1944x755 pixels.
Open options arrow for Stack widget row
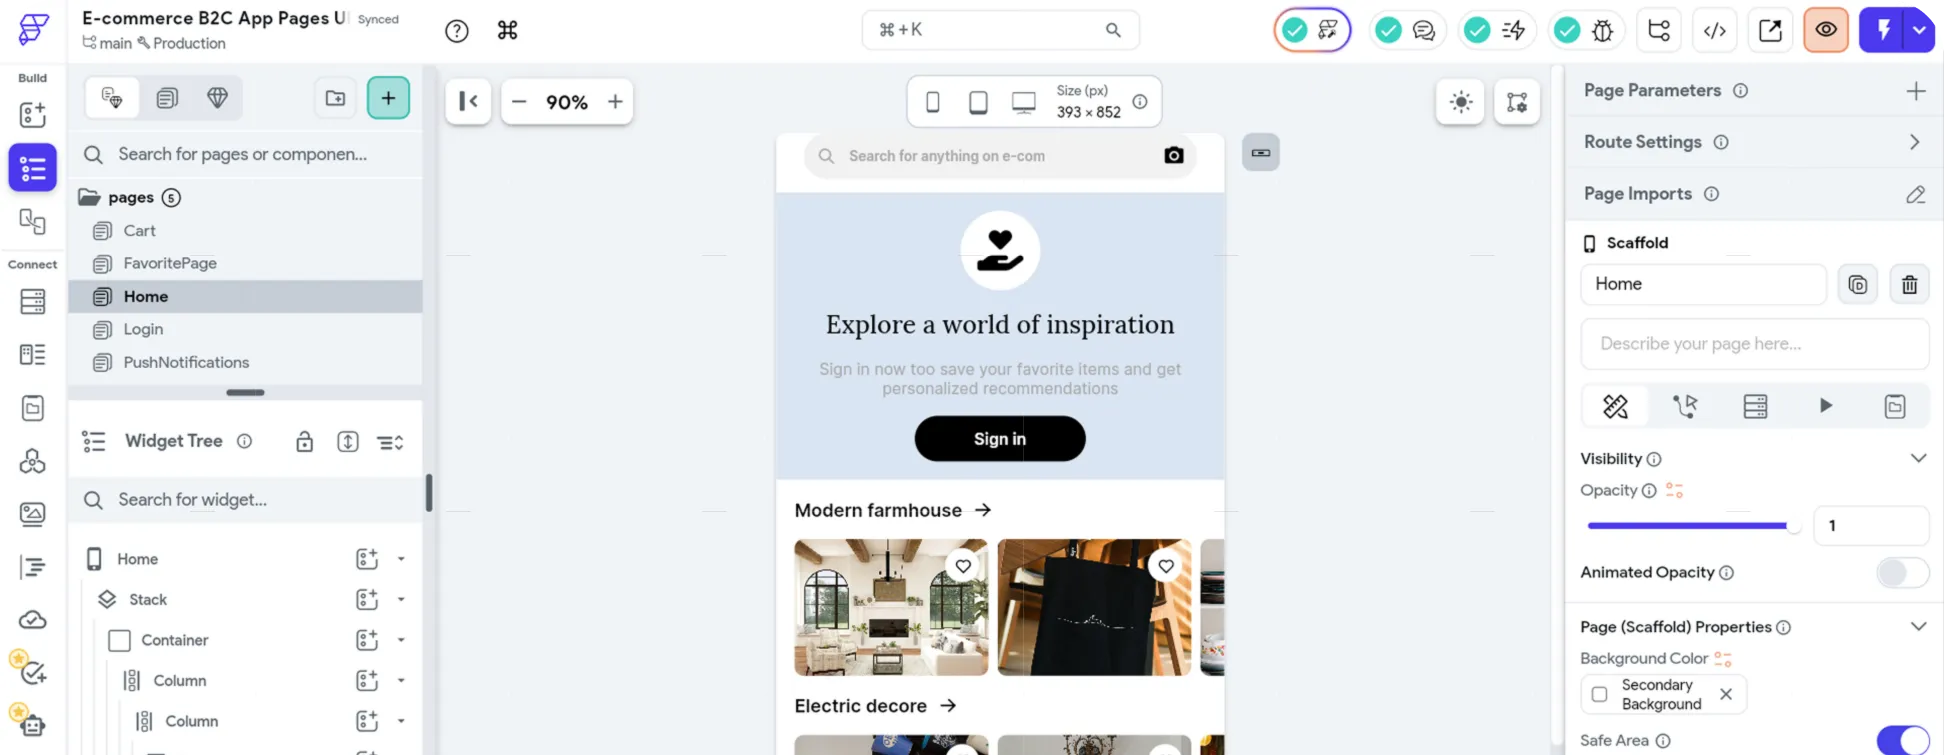(401, 600)
